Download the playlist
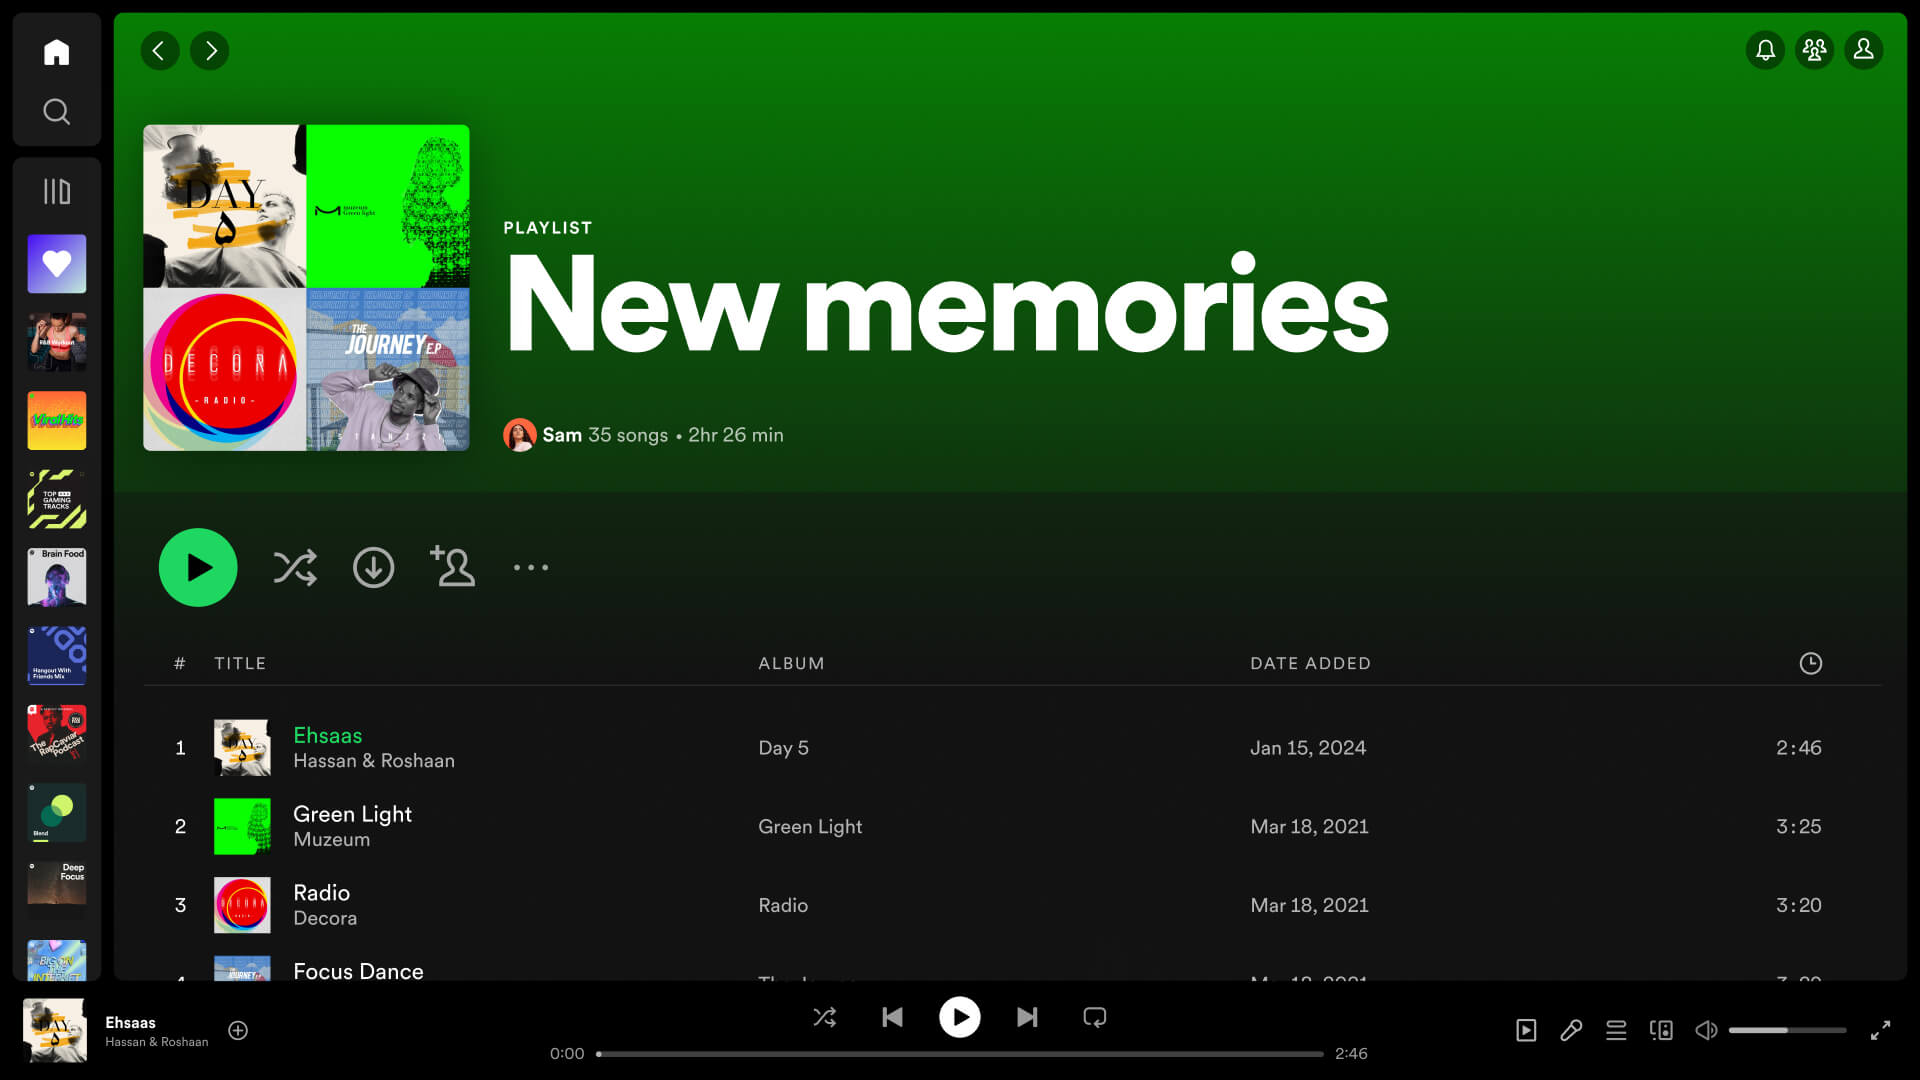 pyautogui.click(x=373, y=567)
